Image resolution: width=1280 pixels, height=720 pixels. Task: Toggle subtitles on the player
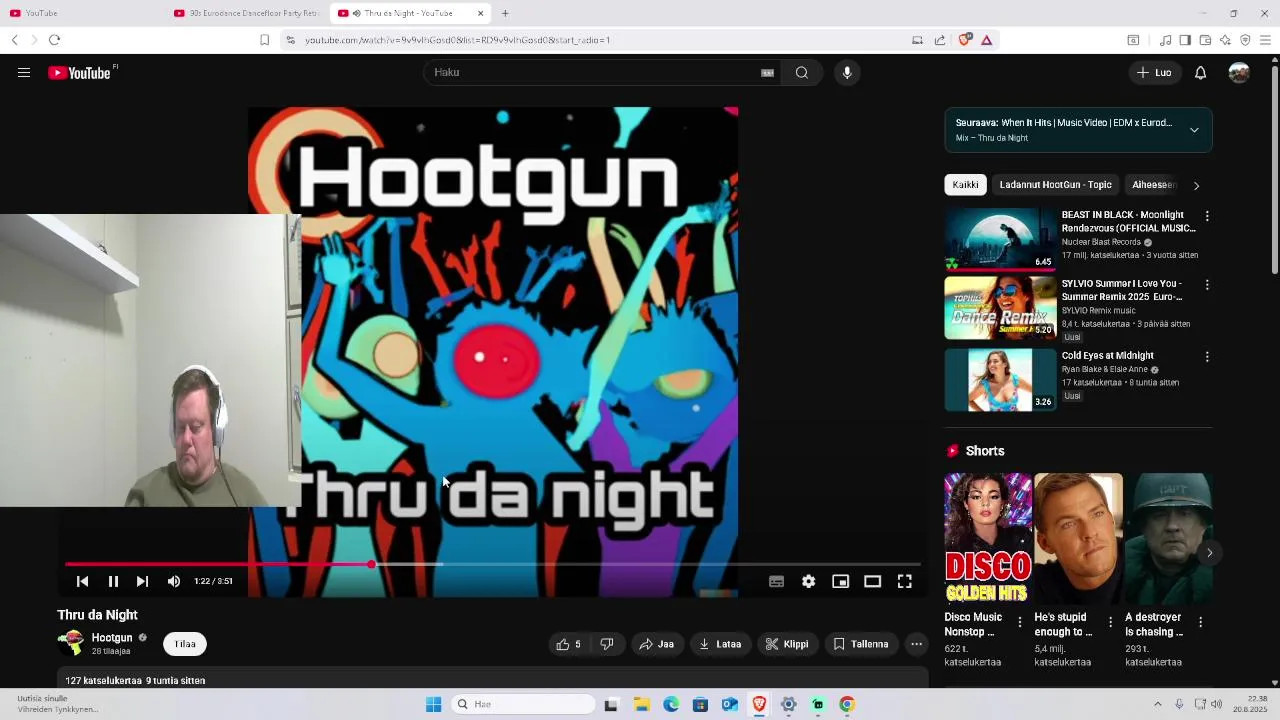tap(776, 581)
